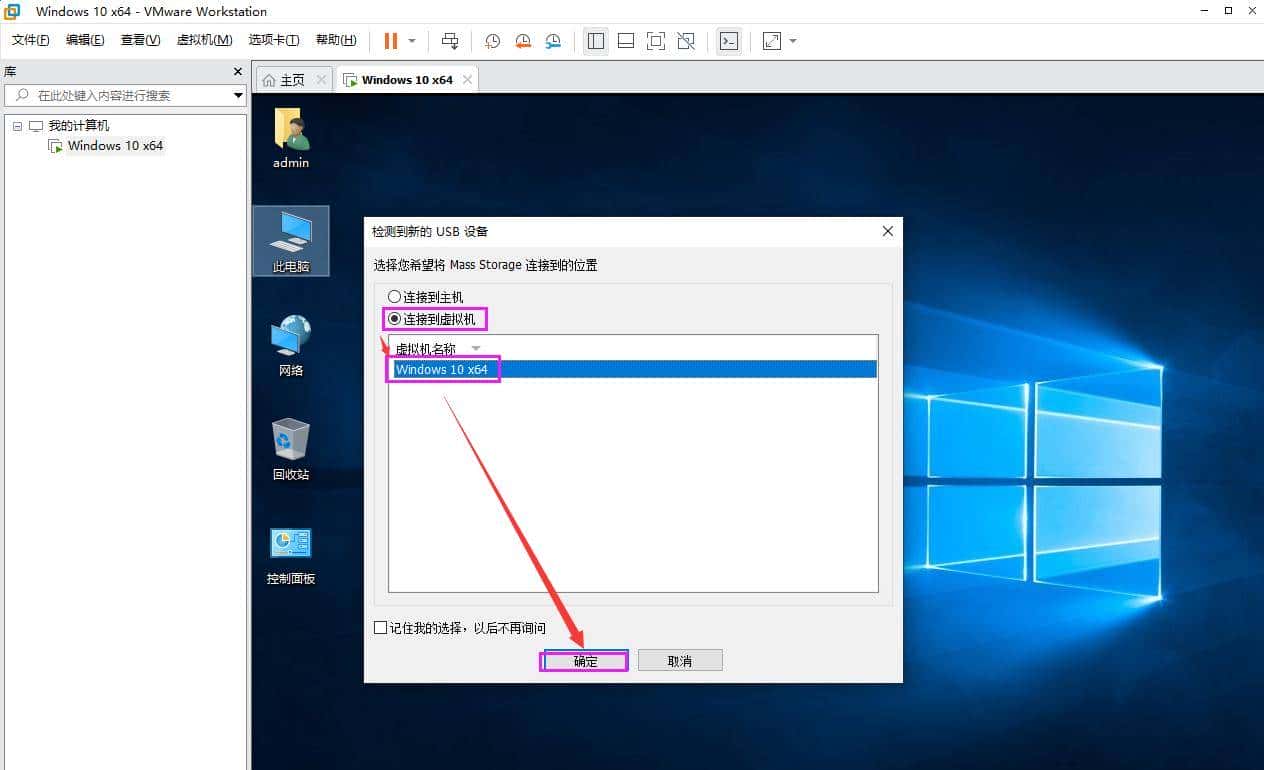Select the 连接到主机 radio option
This screenshot has height=770, width=1264.
point(394,297)
